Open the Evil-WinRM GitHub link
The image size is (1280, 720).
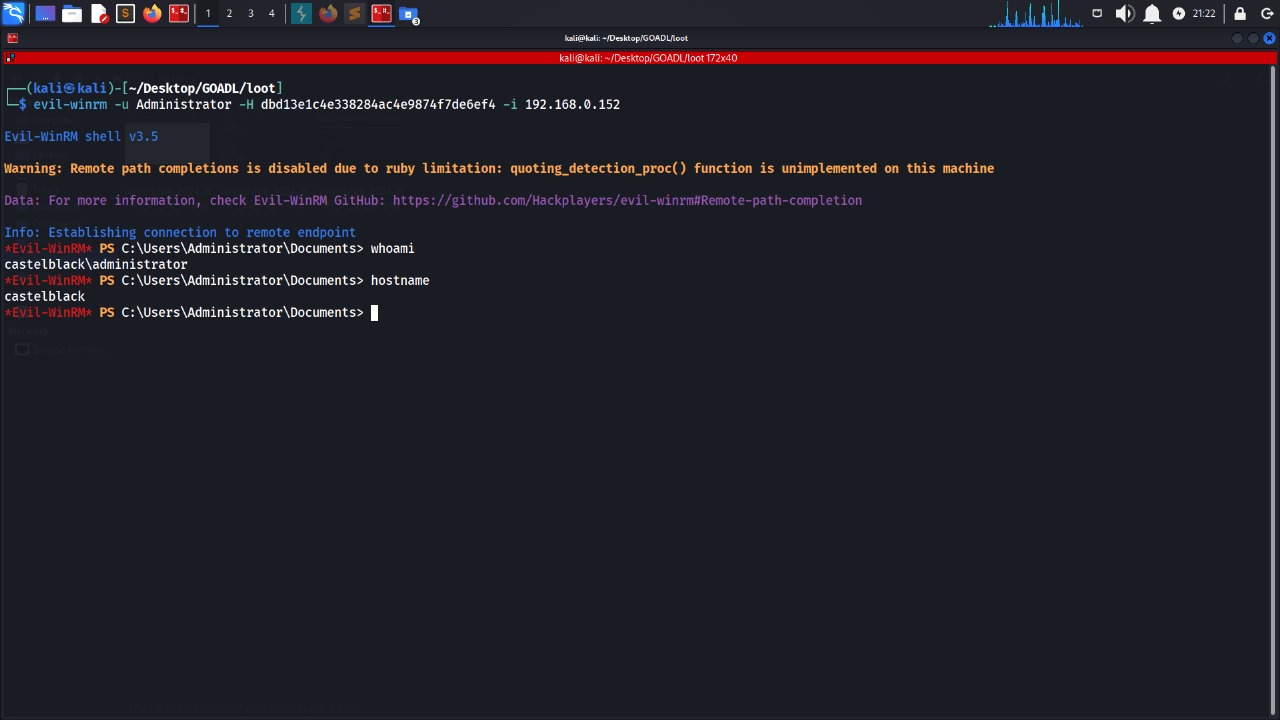pyautogui.click(x=627, y=200)
